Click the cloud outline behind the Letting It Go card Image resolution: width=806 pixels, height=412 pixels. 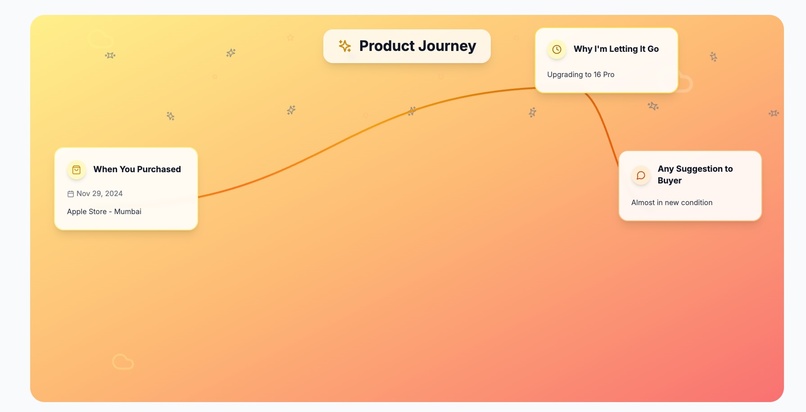685,83
